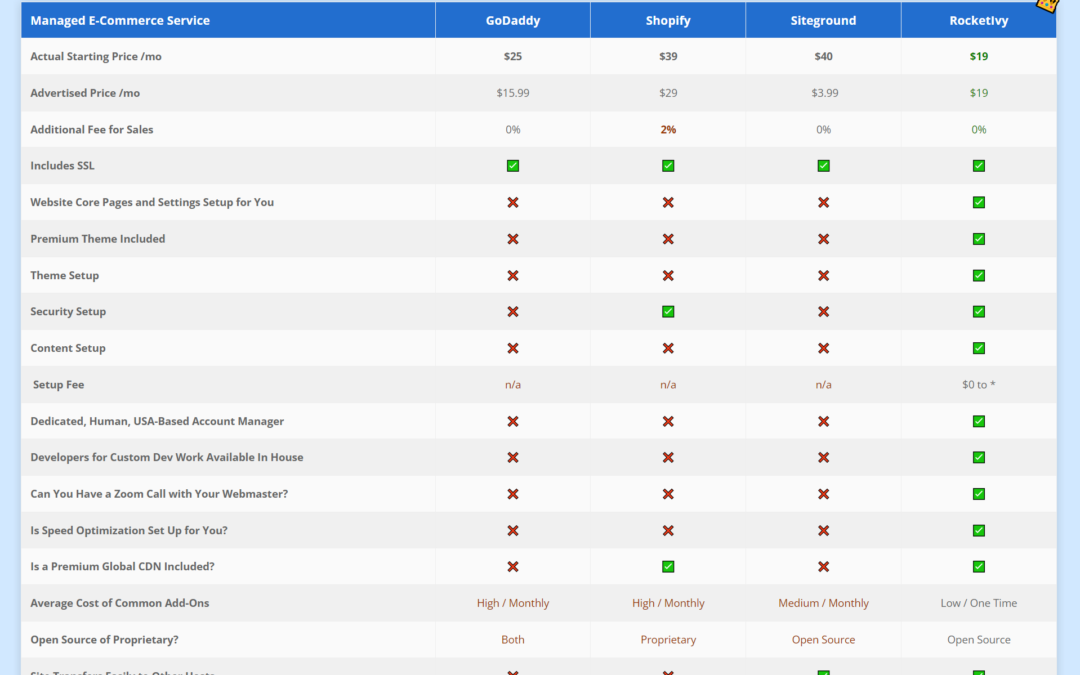Click RocketIvy's check for Website Core Pages Setup
Image resolution: width=1080 pixels, height=675 pixels.
pos(979,202)
